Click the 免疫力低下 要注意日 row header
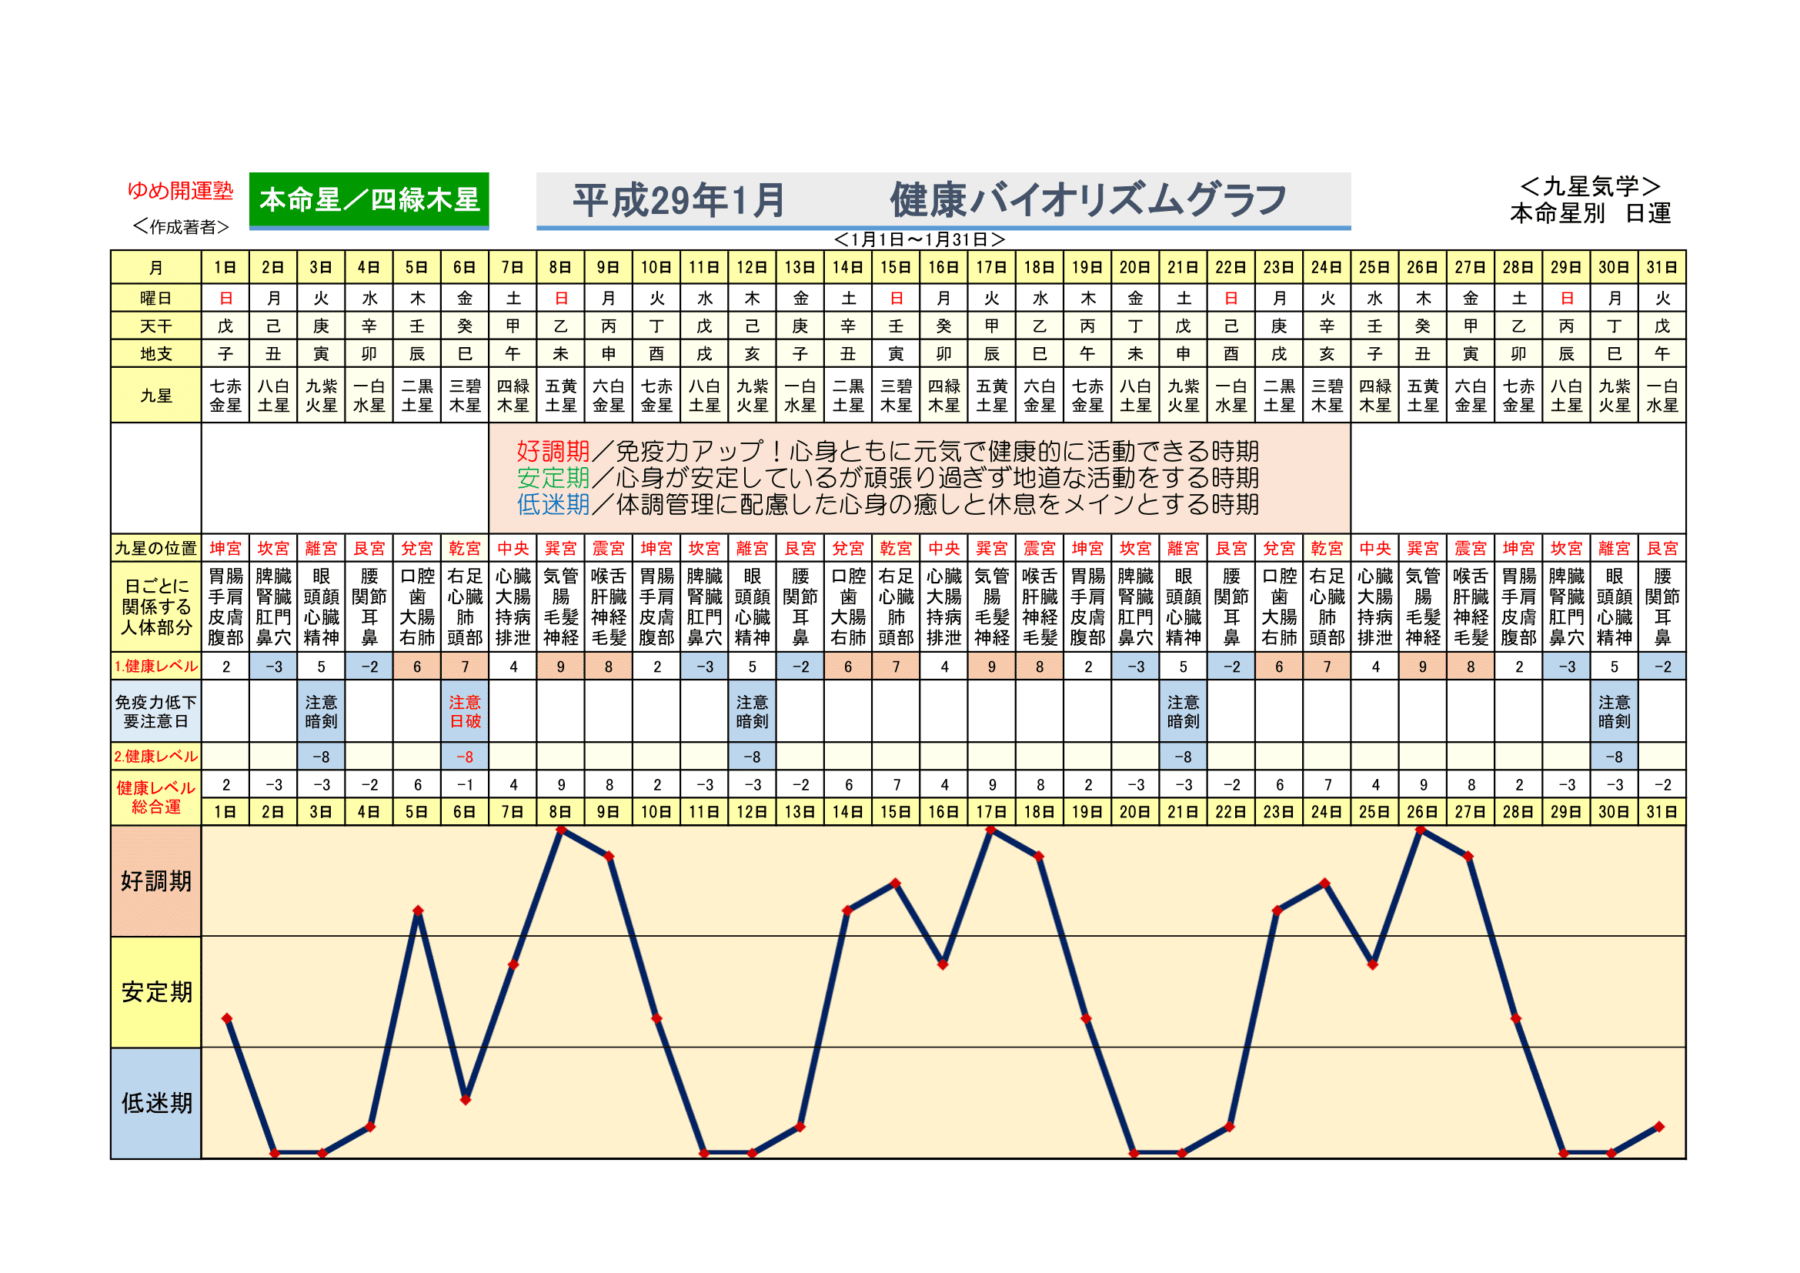This screenshot has height=1273, width=1800. point(156,711)
